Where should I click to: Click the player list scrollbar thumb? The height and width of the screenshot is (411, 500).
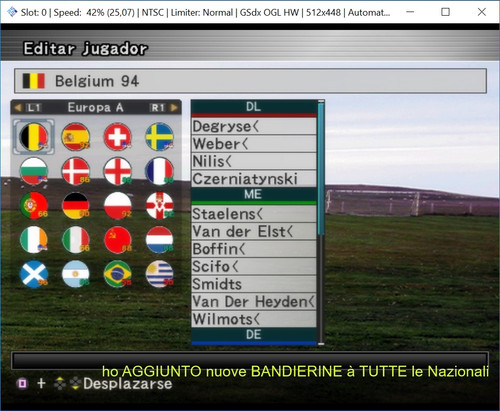coord(321,168)
